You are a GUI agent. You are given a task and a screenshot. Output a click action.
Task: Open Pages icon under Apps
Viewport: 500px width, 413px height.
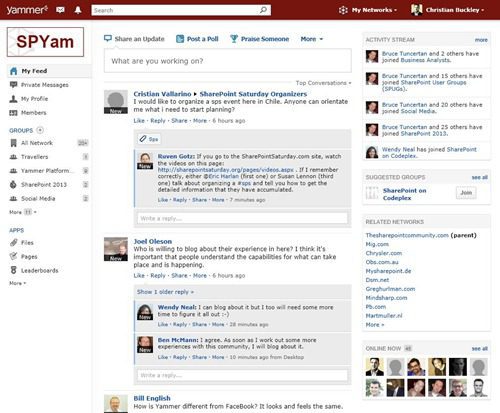point(13,256)
